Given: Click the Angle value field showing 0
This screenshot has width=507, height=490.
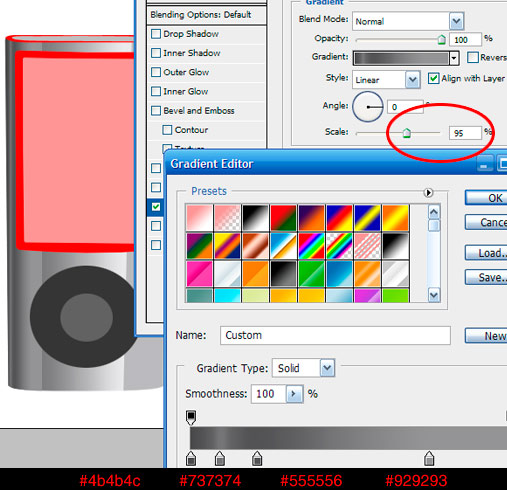Looking at the screenshot, I should pyautogui.click(x=405, y=107).
